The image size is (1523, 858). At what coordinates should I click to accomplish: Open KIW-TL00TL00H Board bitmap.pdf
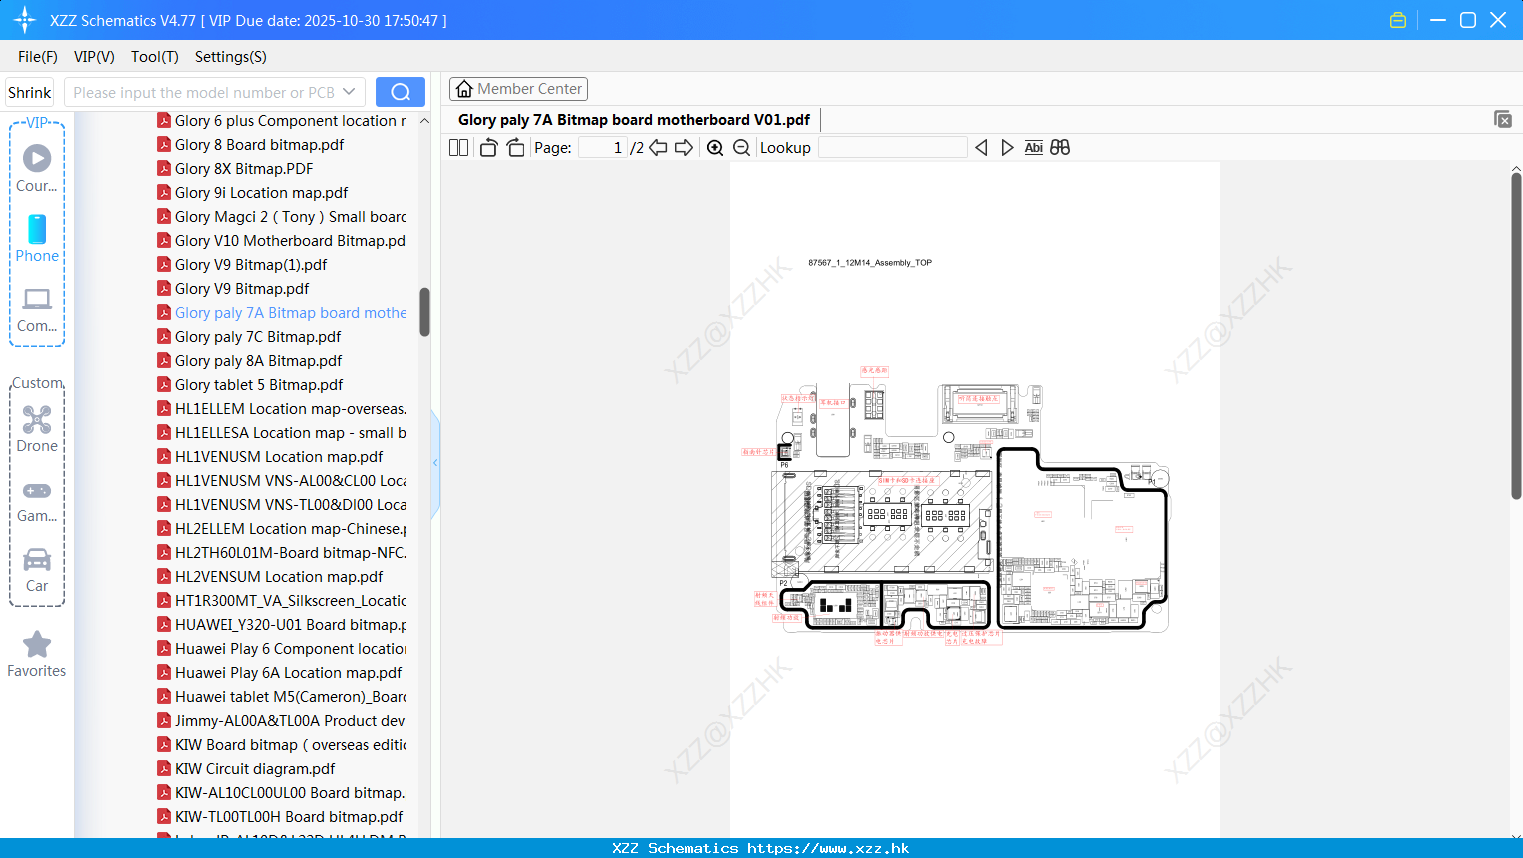289,816
